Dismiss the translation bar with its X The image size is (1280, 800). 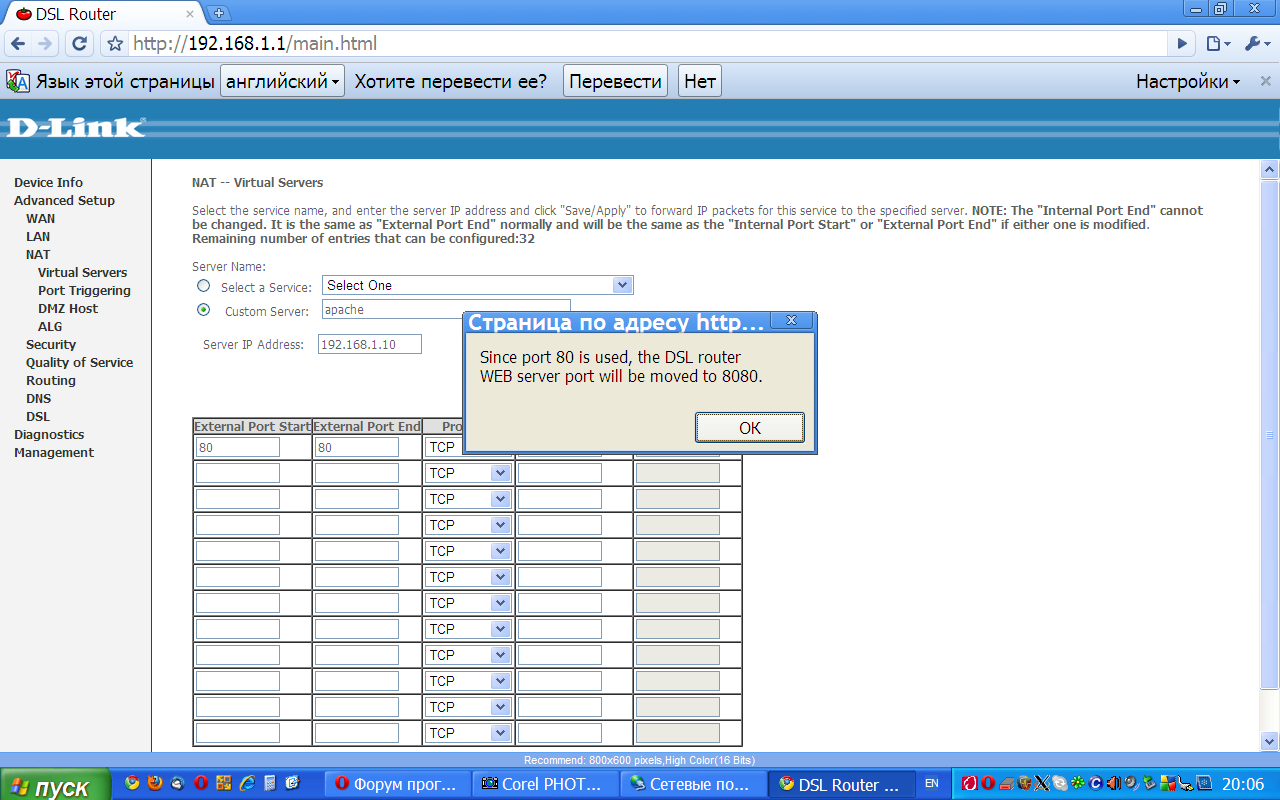click(1265, 81)
